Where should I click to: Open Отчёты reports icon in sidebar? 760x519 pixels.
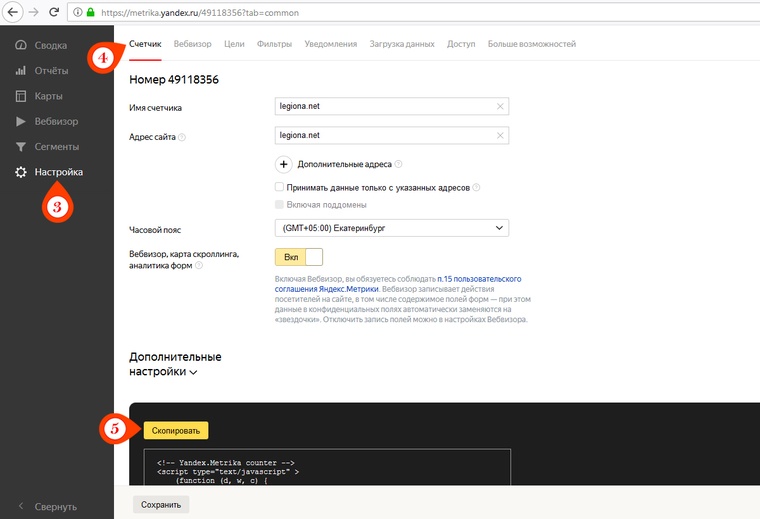20,71
